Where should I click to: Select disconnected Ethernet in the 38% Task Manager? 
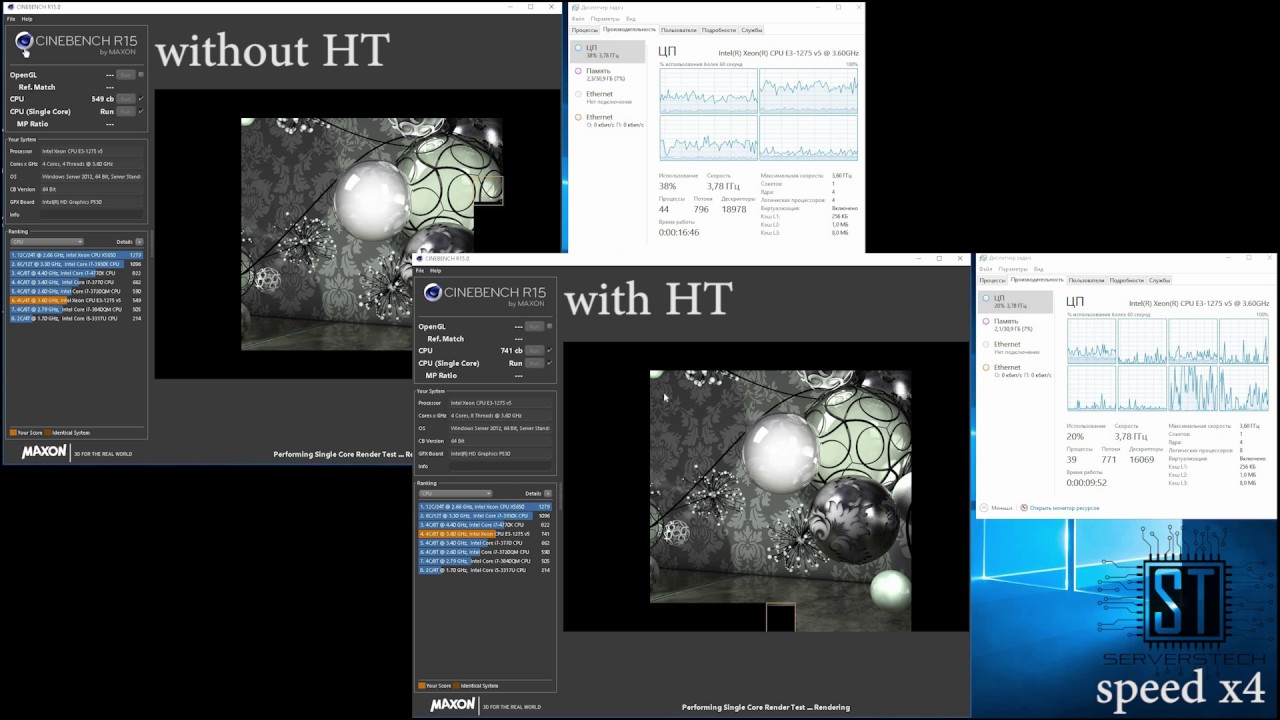pyautogui.click(x=607, y=97)
